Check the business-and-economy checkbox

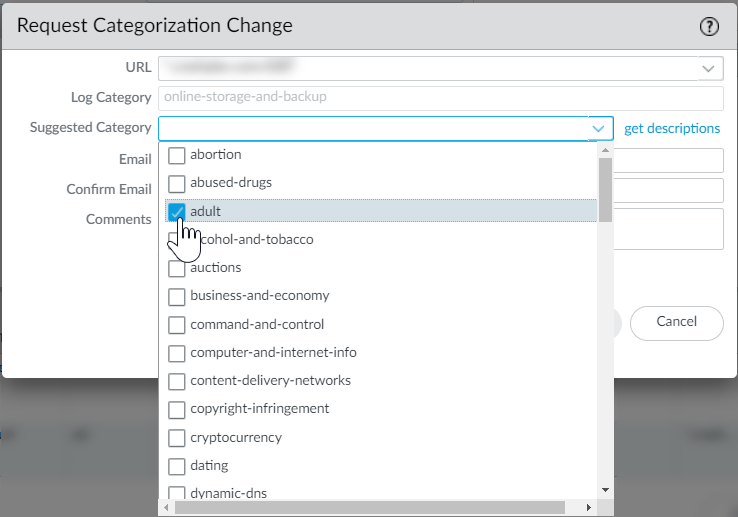pyautogui.click(x=176, y=297)
